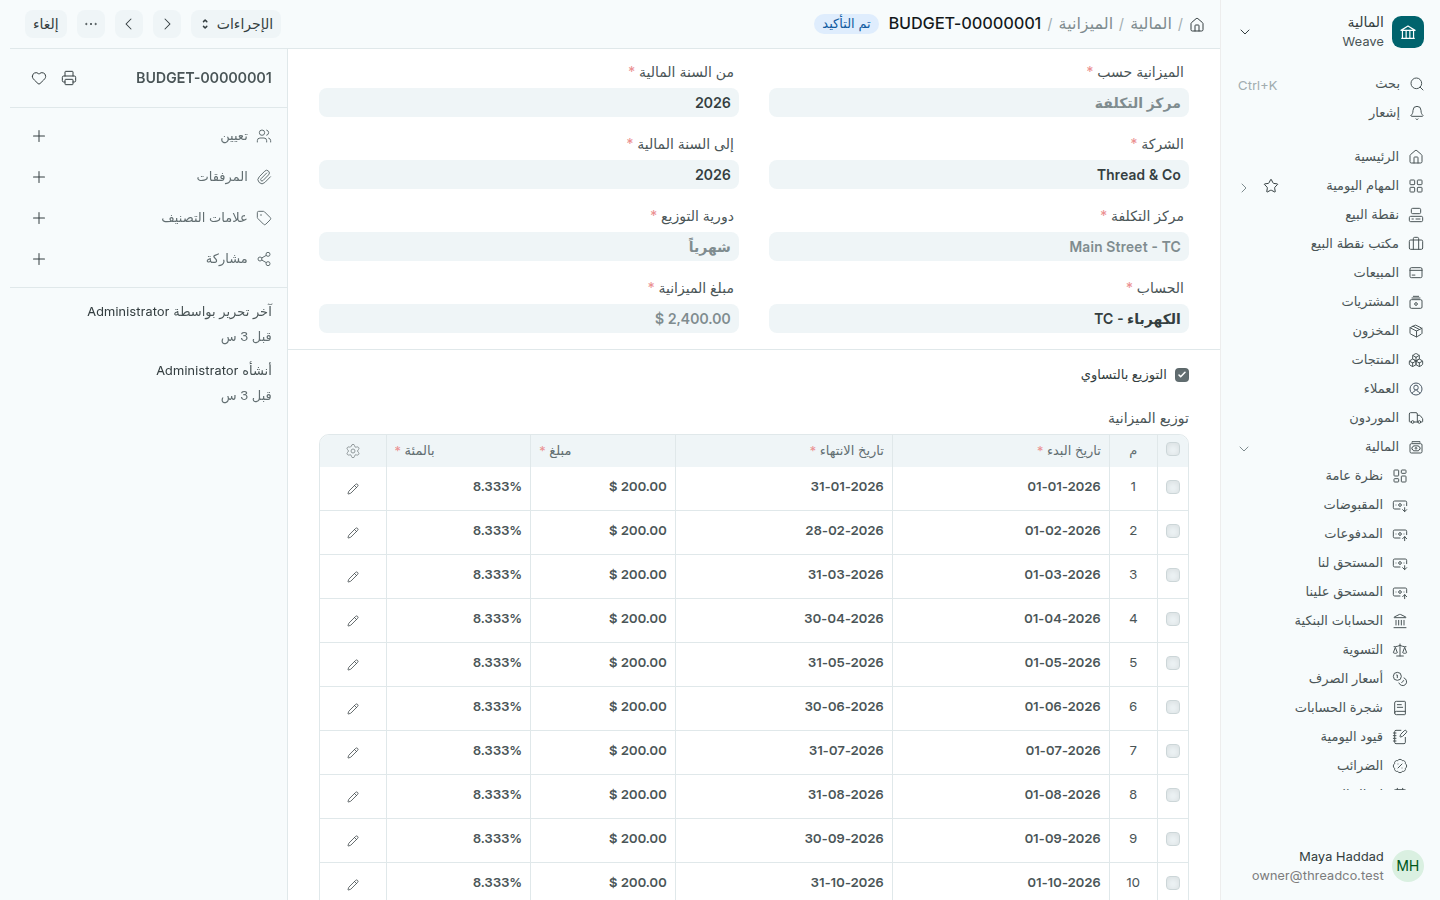Star the المهام اليومية sidebar item
This screenshot has width=1440, height=900.
click(x=1271, y=186)
